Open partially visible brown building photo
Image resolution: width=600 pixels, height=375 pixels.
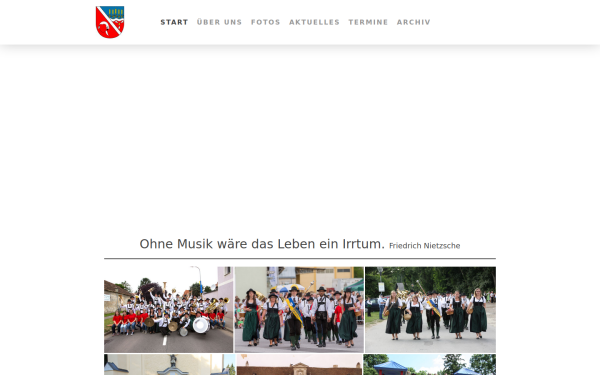pos(299,365)
